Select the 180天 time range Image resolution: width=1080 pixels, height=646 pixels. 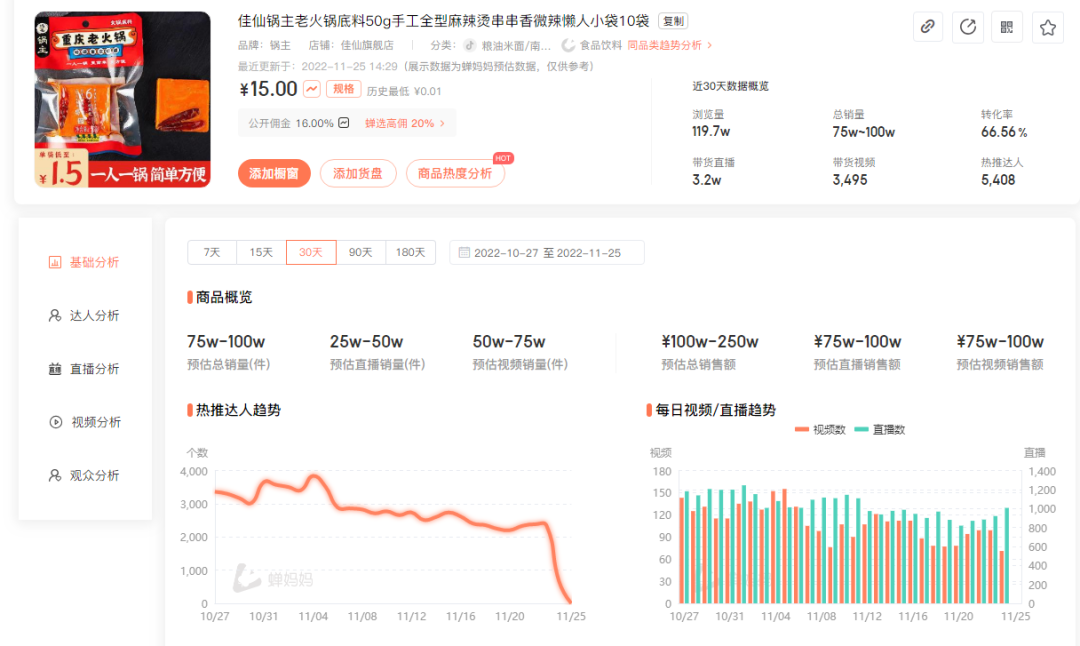click(x=411, y=252)
